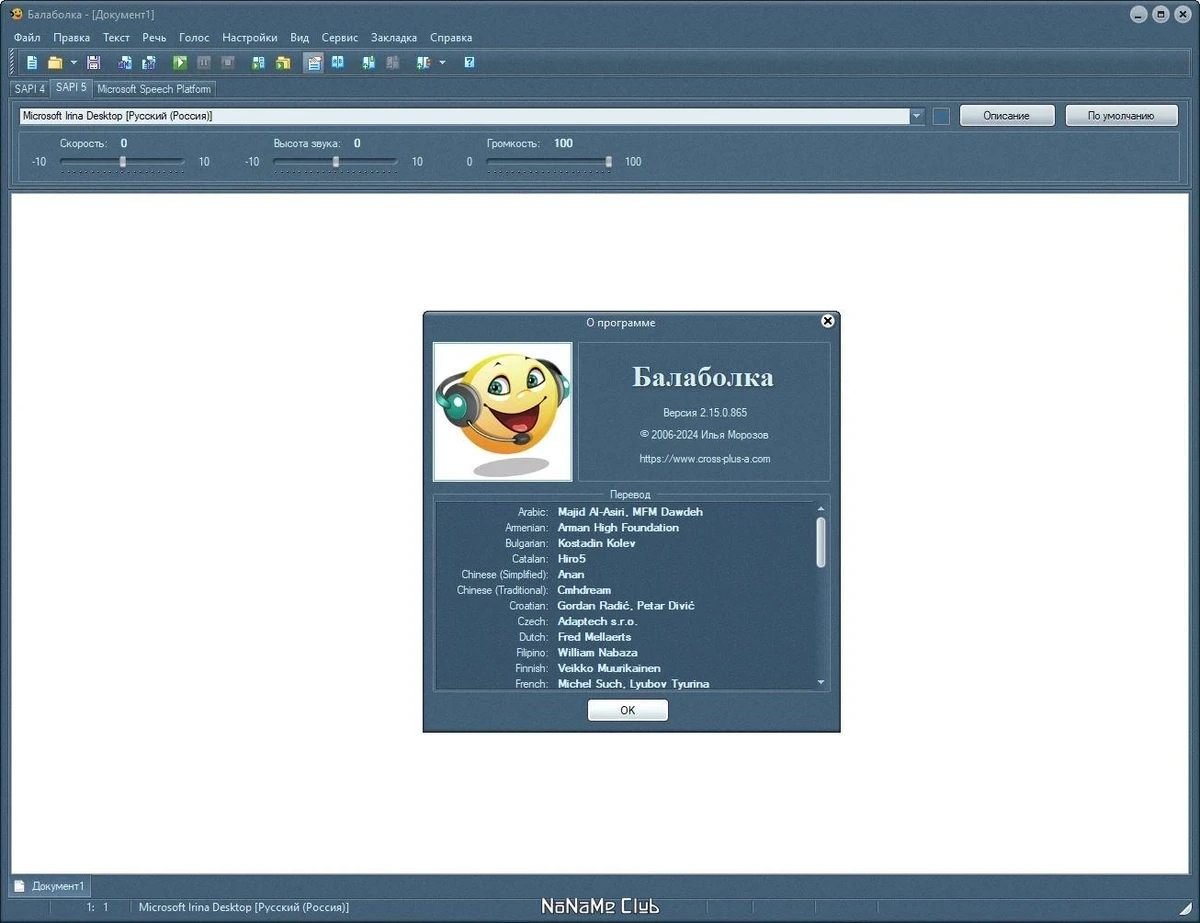Switch to the SAPI 4 tab
Screen dimensions: 1200x923
30,89
